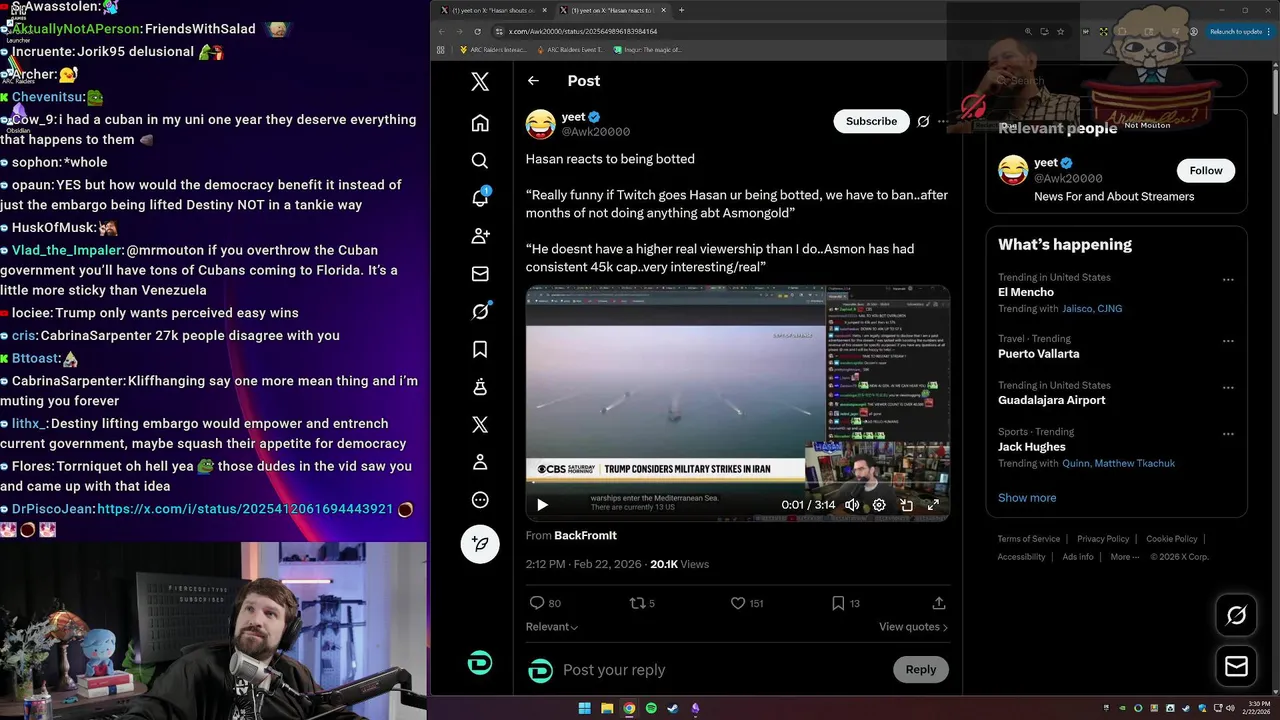Open Privacy Policy footer link
Viewport: 1280px width, 720px height.
pos(1103,539)
